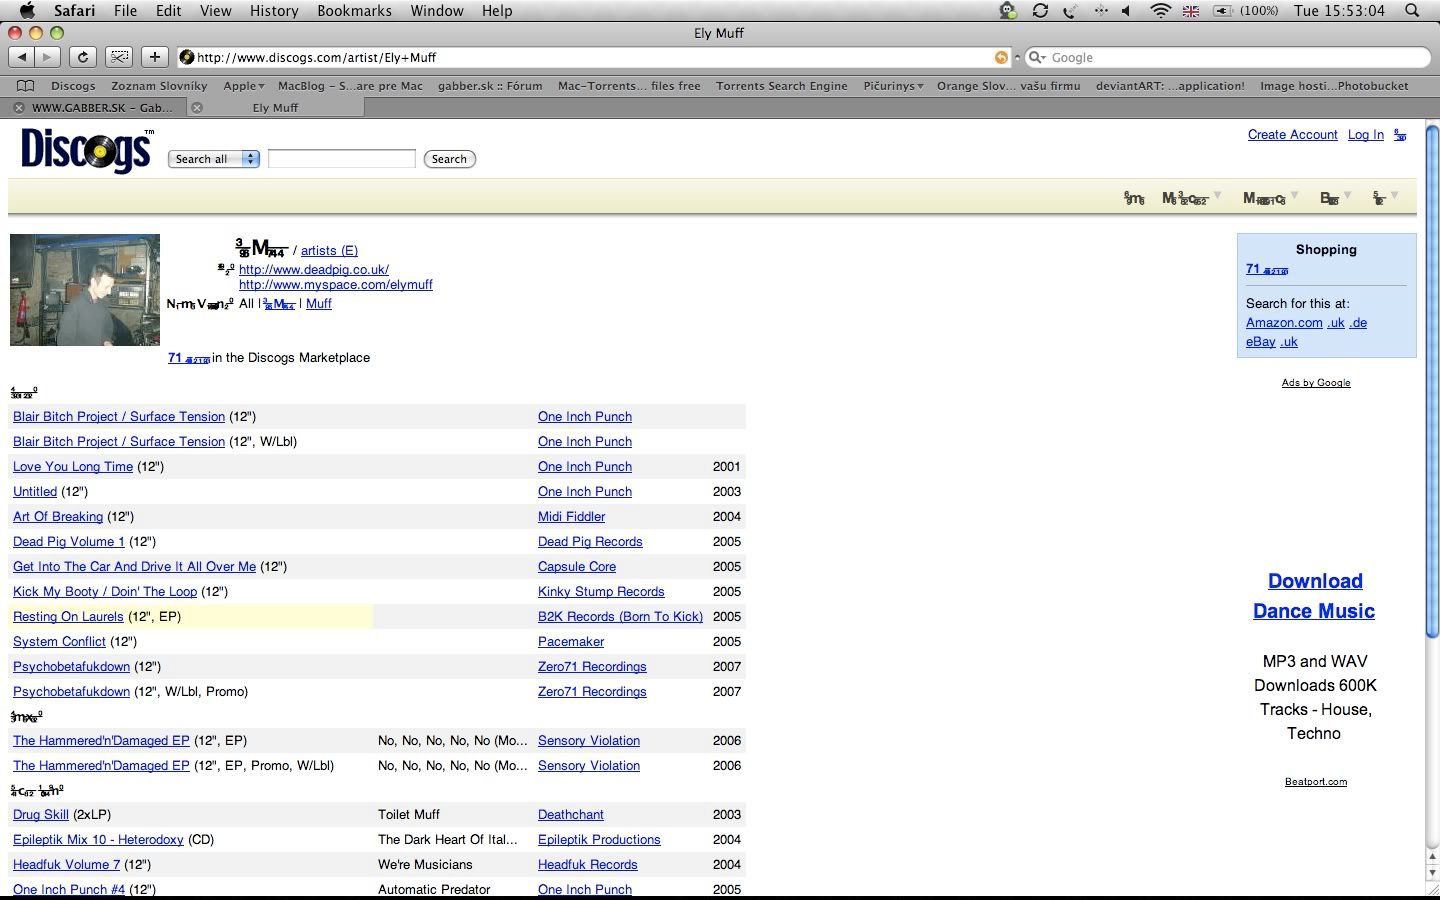Open the File menu
Screen dimensions: 1440x900
[125, 11]
